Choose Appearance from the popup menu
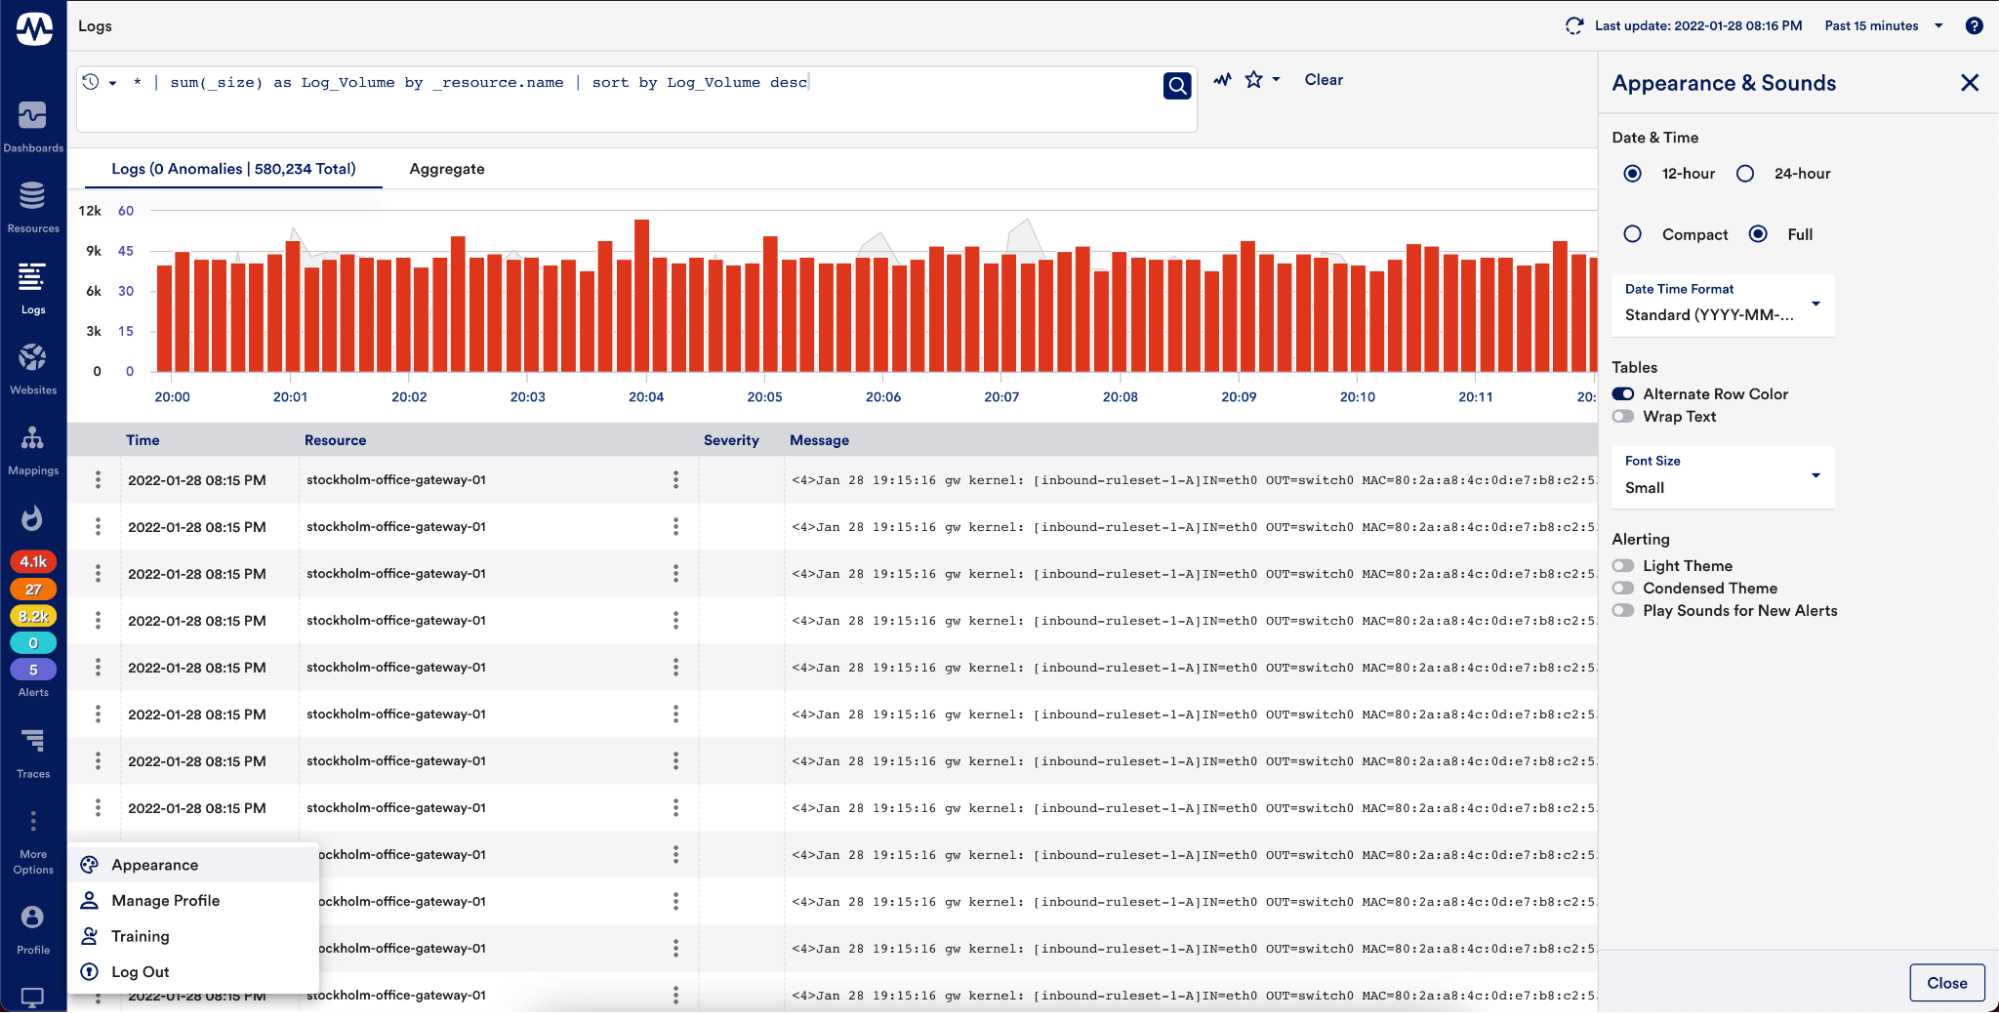Image resolution: width=1999 pixels, height=1013 pixels. pos(193,865)
